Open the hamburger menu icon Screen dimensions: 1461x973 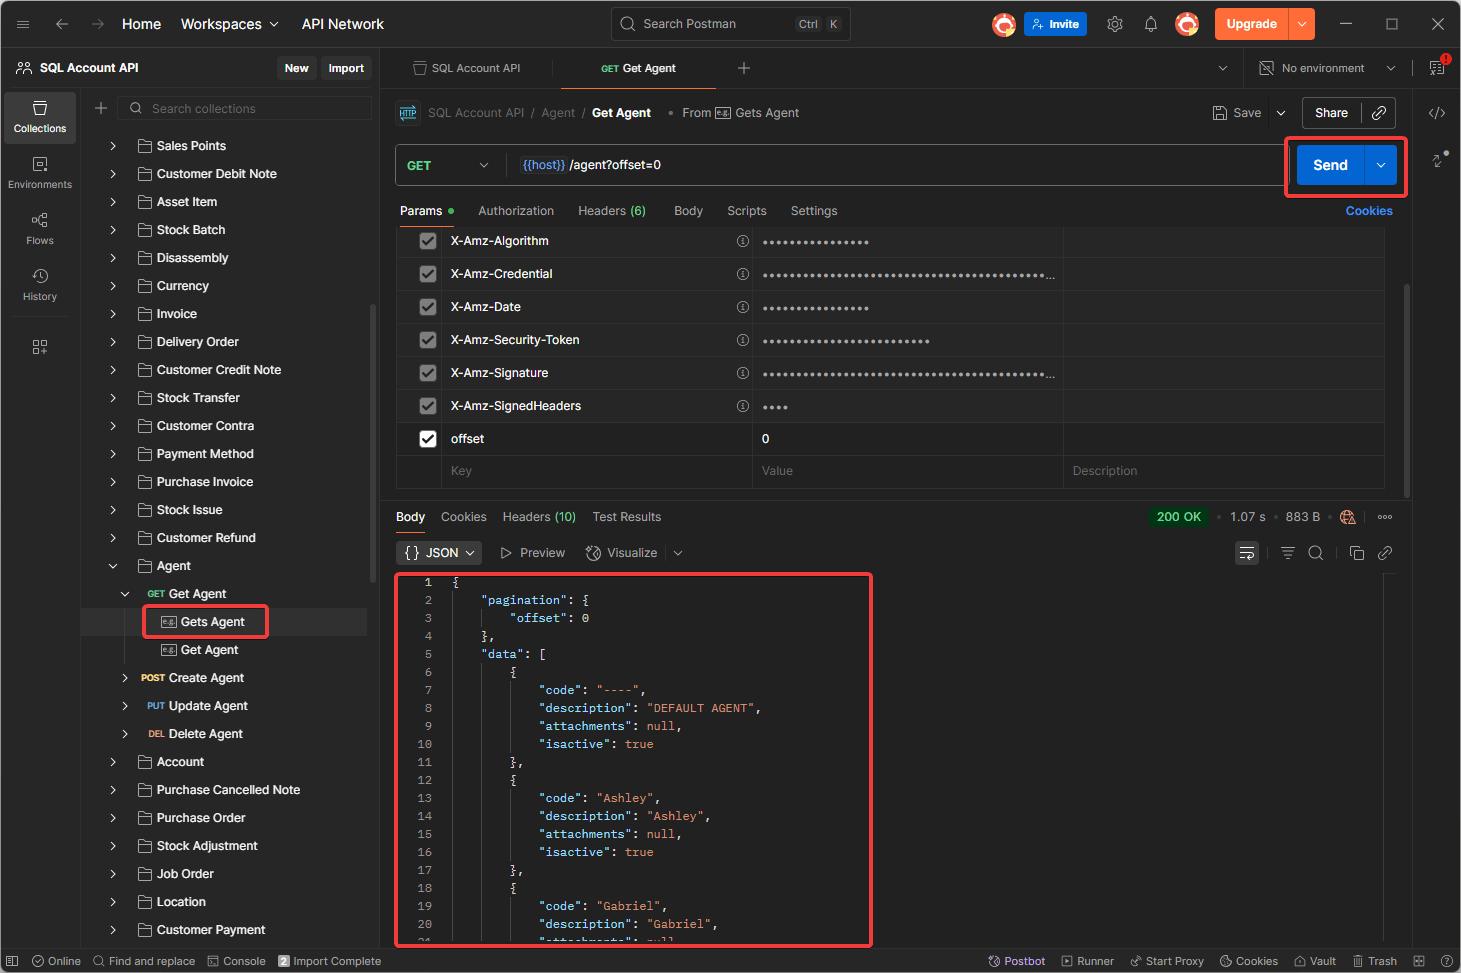[x=23, y=24]
